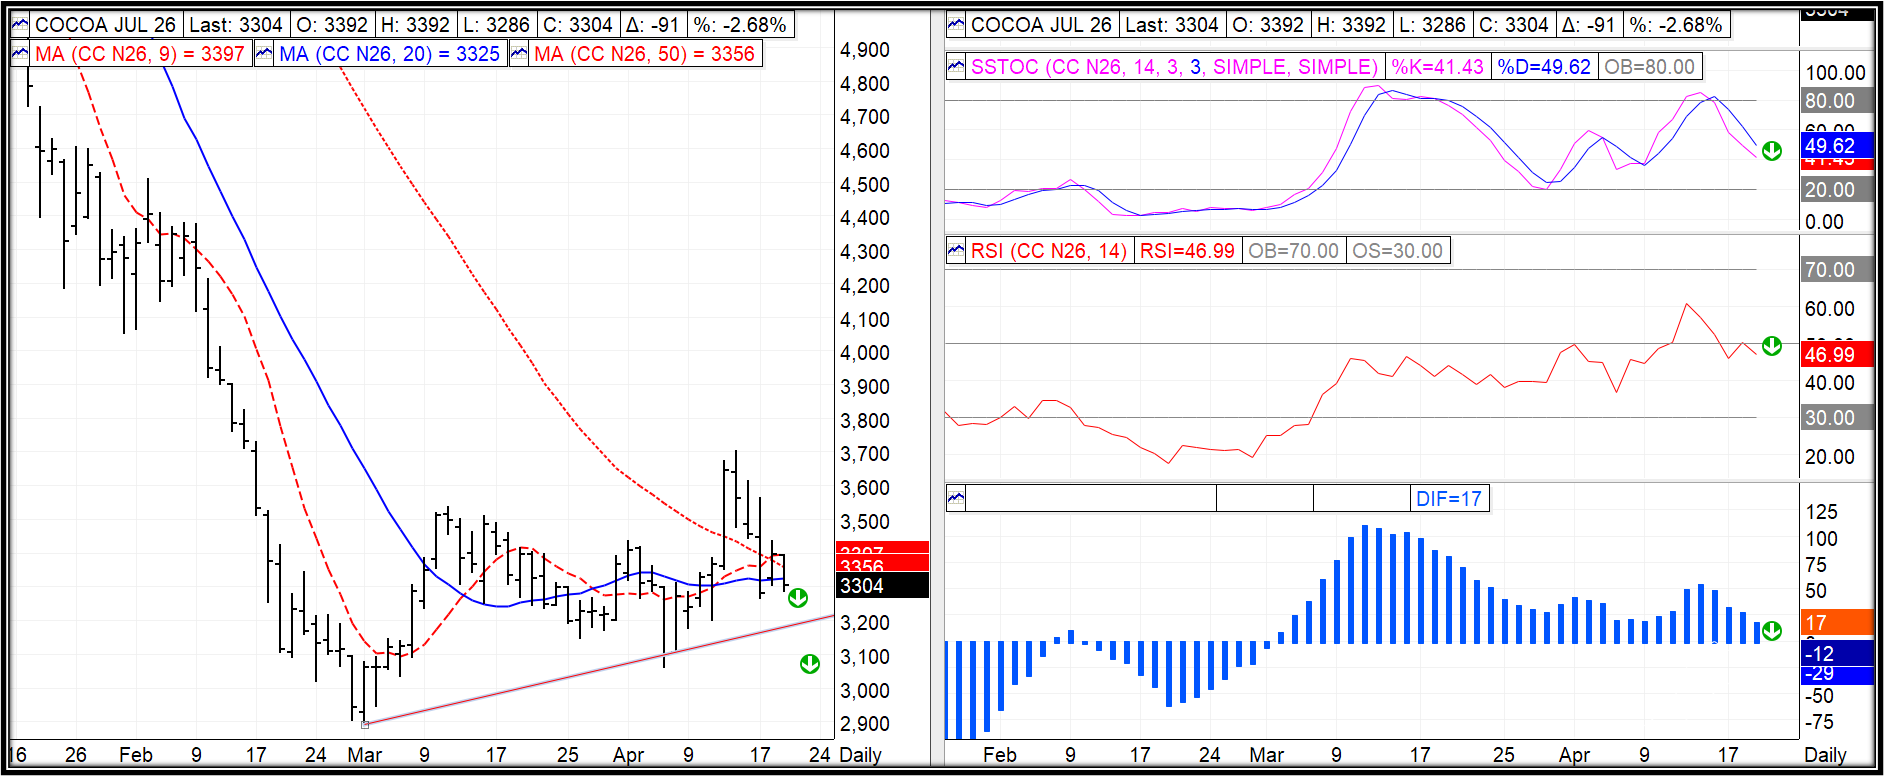Click the study icon in the DIF histogram header
1884x776 pixels.
pos(956,498)
